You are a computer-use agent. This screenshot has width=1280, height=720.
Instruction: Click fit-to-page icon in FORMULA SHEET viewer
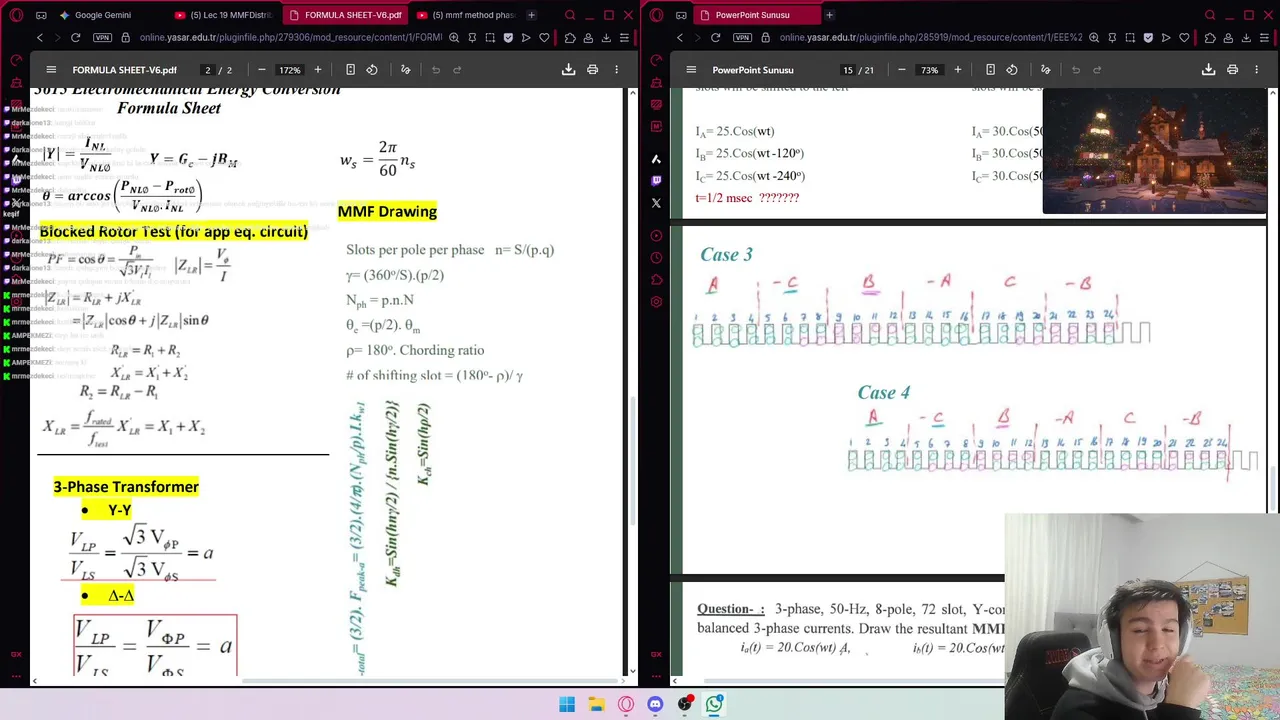(x=350, y=70)
